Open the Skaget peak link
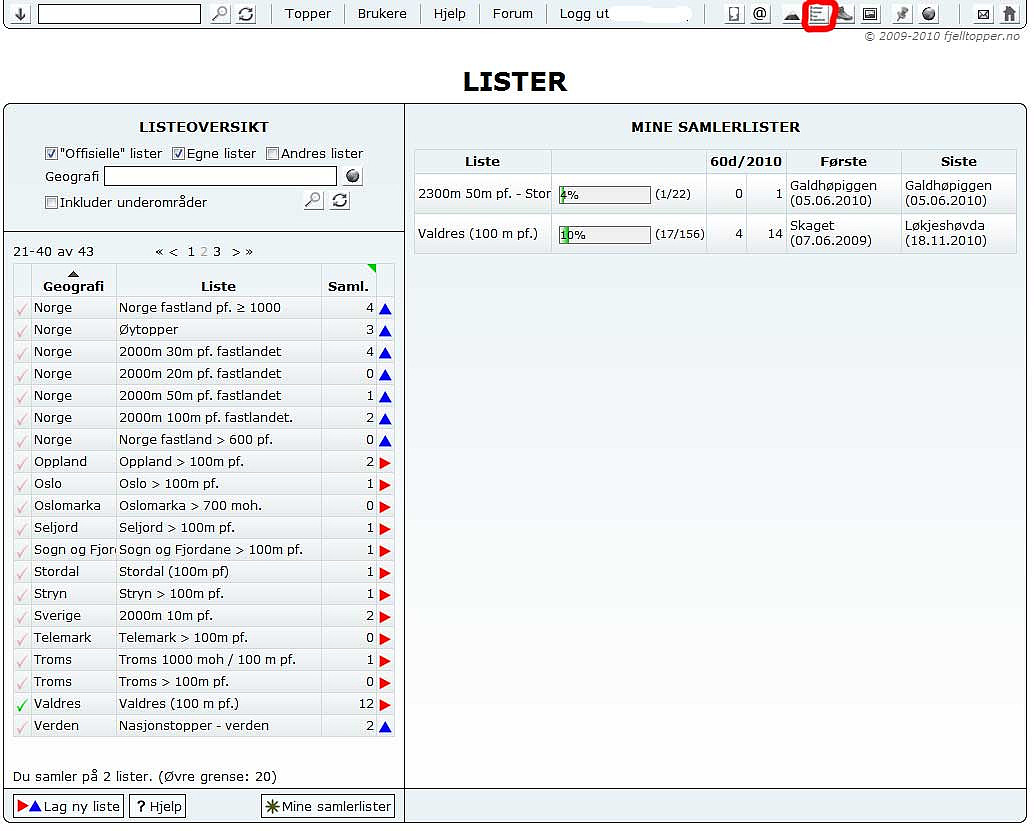Screen dimensions: 1034x831 [812, 226]
